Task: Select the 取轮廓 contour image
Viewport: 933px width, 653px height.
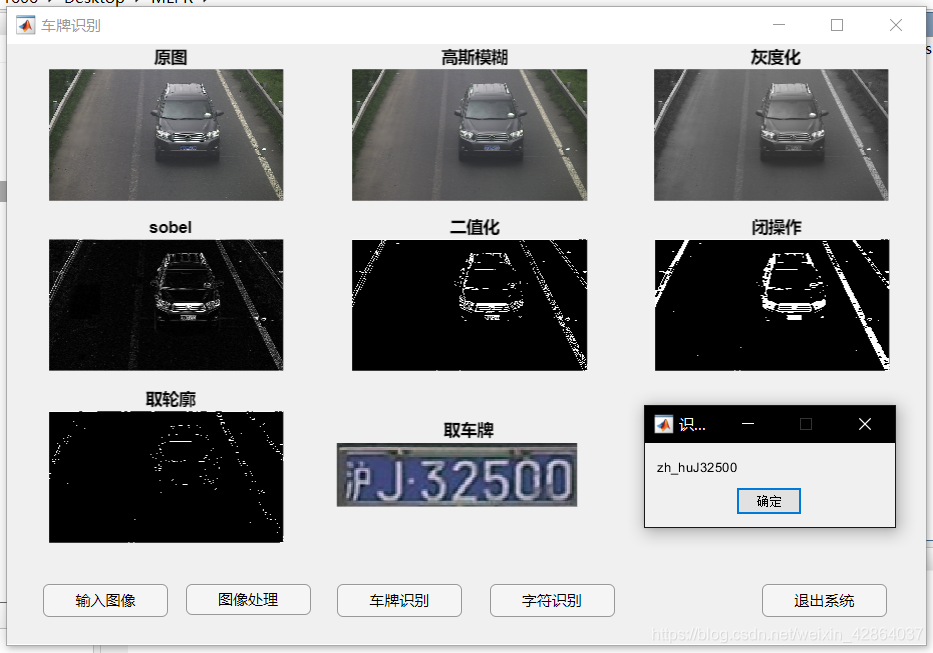Action: click(x=166, y=477)
